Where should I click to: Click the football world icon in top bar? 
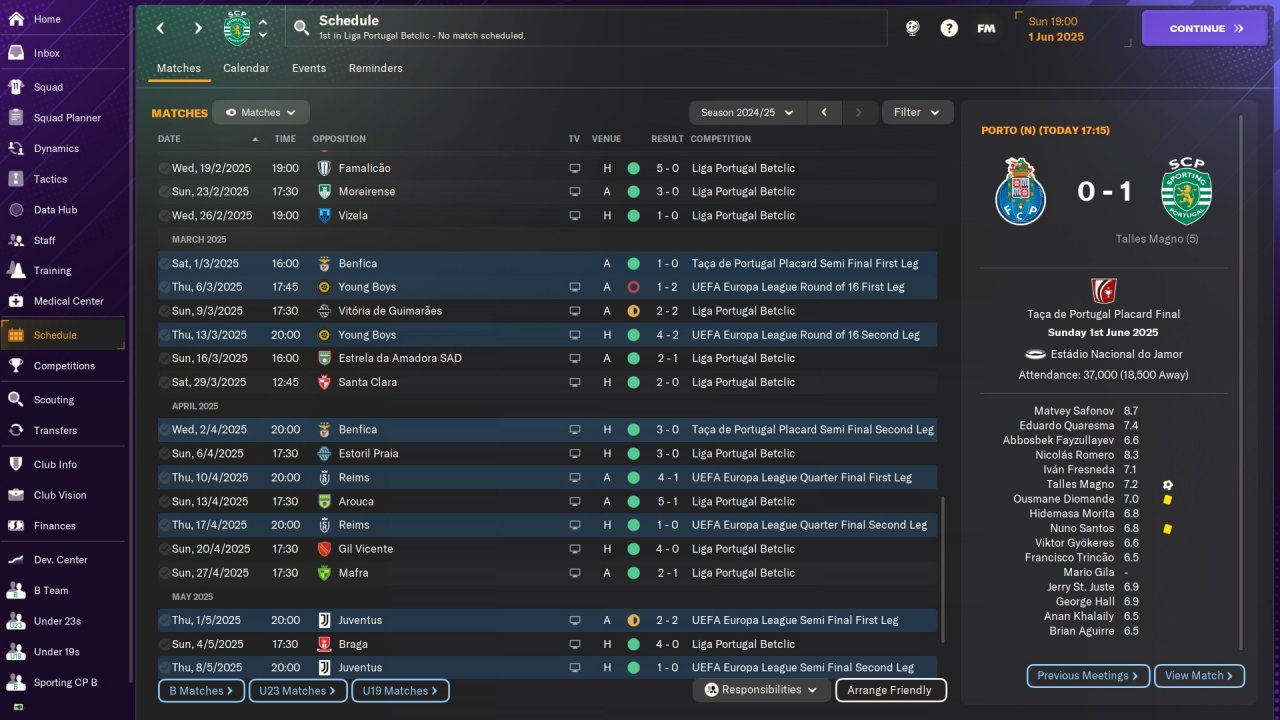click(912, 28)
